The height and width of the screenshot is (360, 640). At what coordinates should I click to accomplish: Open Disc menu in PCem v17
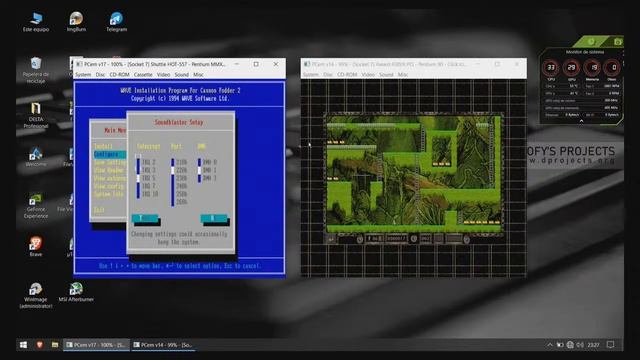point(100,75)
